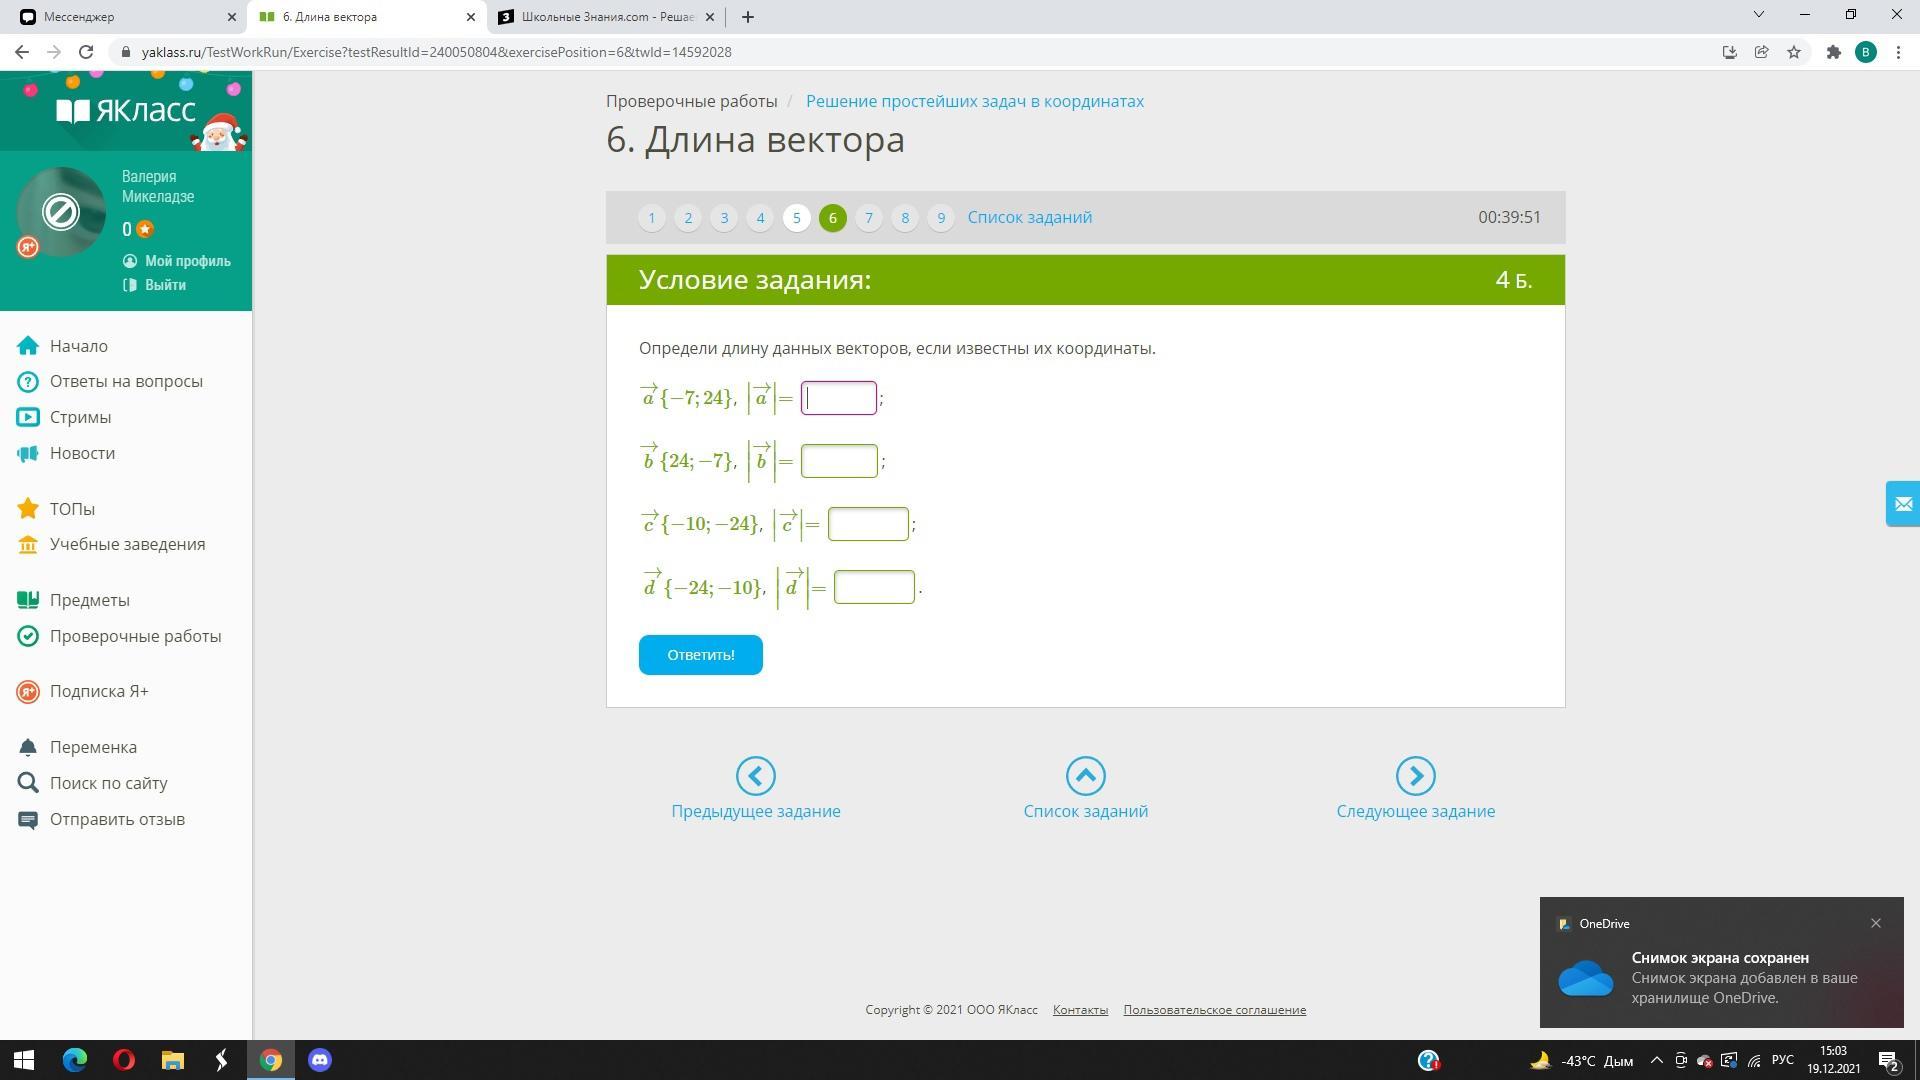The height and width of the screenshot is (1080, 1920).
Task: Click the Следующее задание arrow icon
Action: tap(1415, 776)
